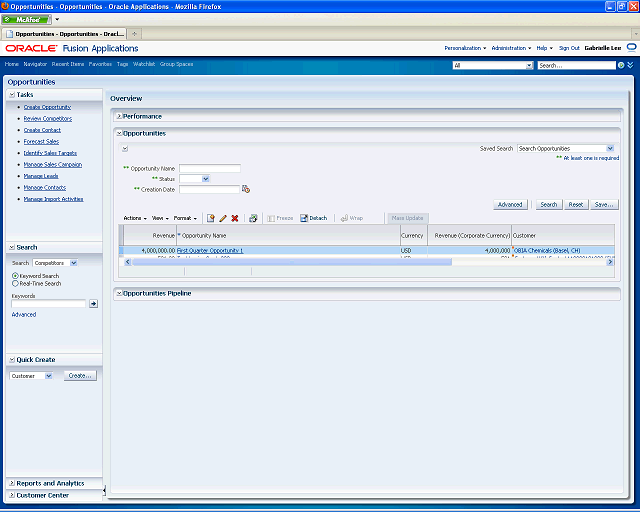Click the Manage Leads task link
Screen dimensions: 640x512
pos(41,176)
